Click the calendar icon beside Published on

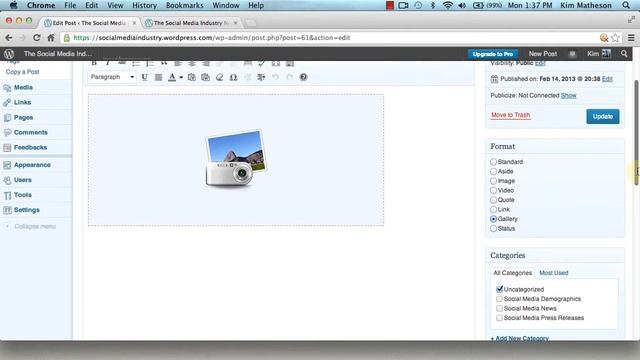click(494, 79)
